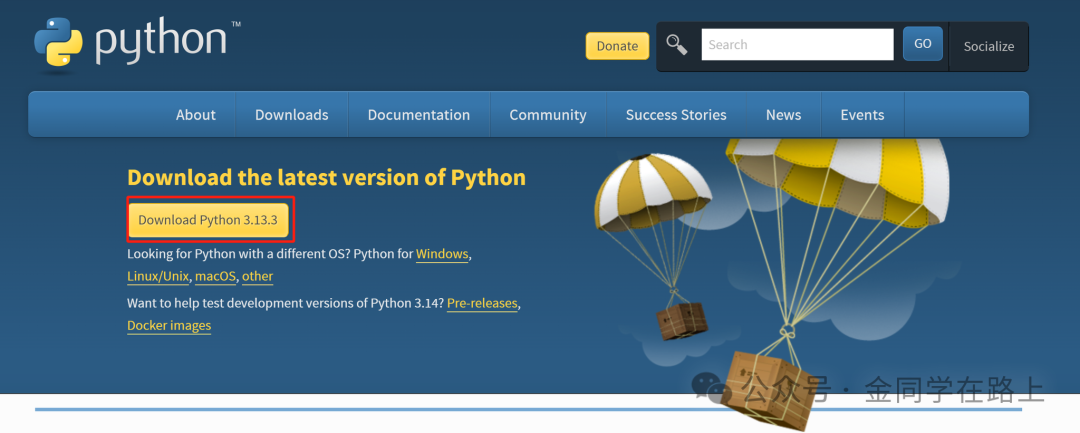Click the python wordmark text logo
The height and width of the screenshot is (433, 1080).
pos(166,41)
